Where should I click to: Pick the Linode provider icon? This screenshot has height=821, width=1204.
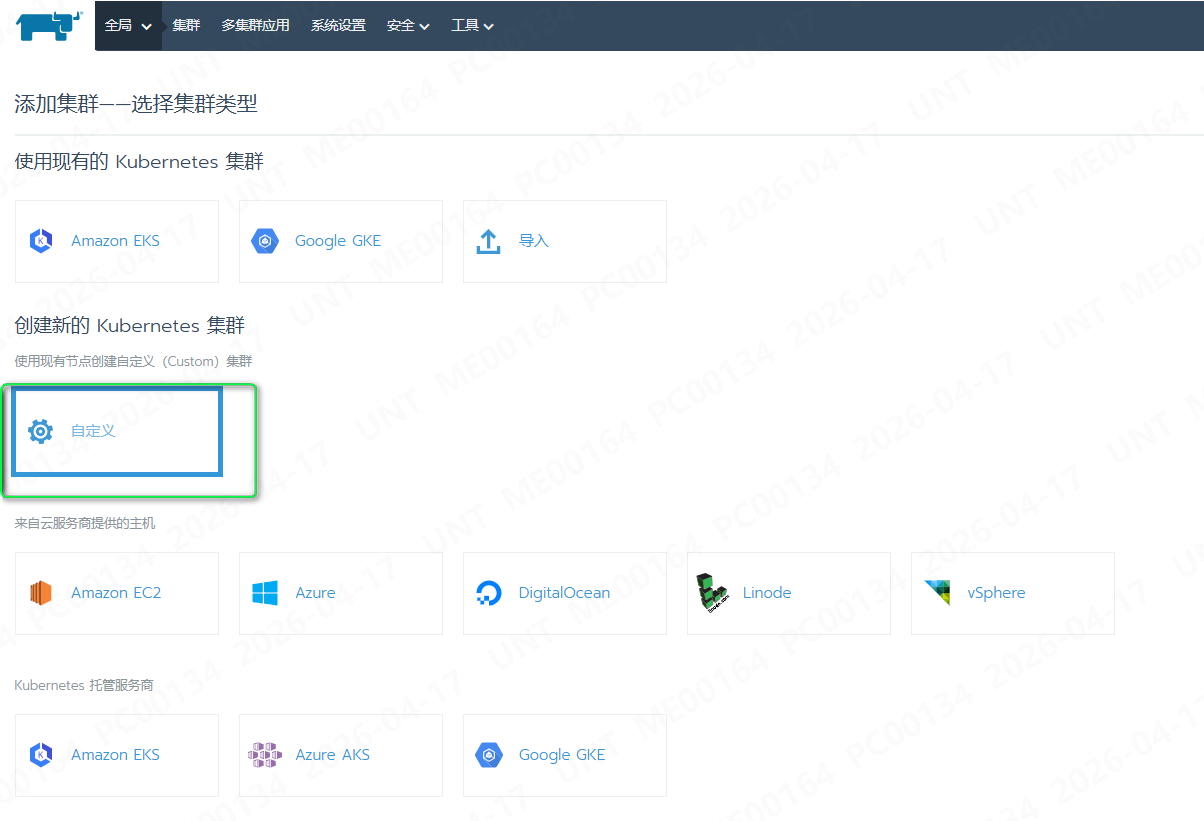pyautogui.click(x=711, y=593)
